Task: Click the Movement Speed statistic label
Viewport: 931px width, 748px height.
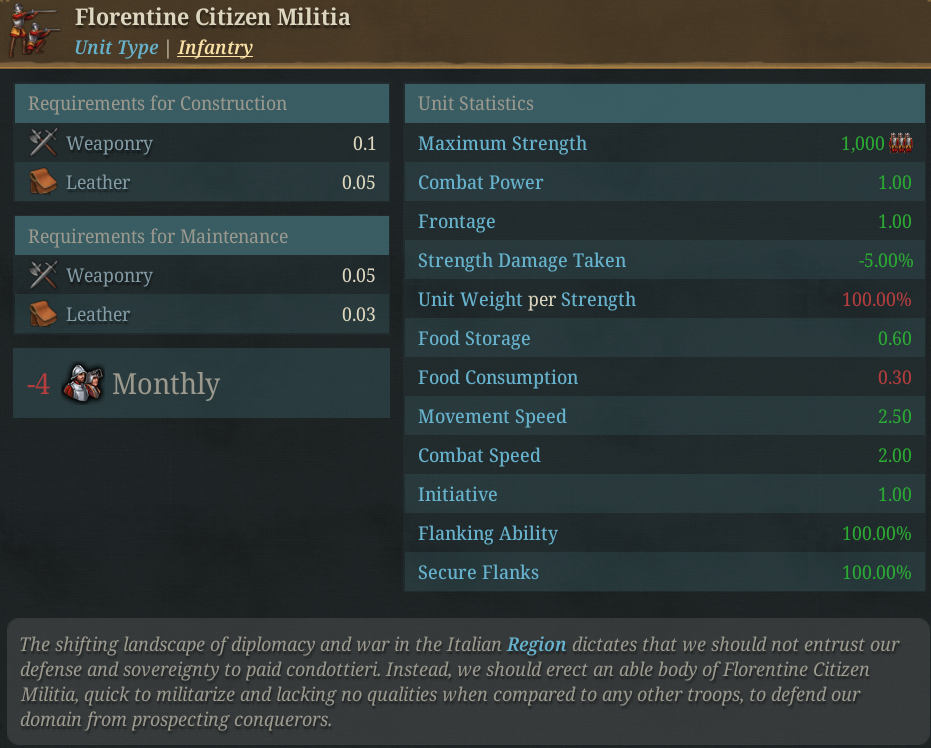Action: click(x=492, y=416)
